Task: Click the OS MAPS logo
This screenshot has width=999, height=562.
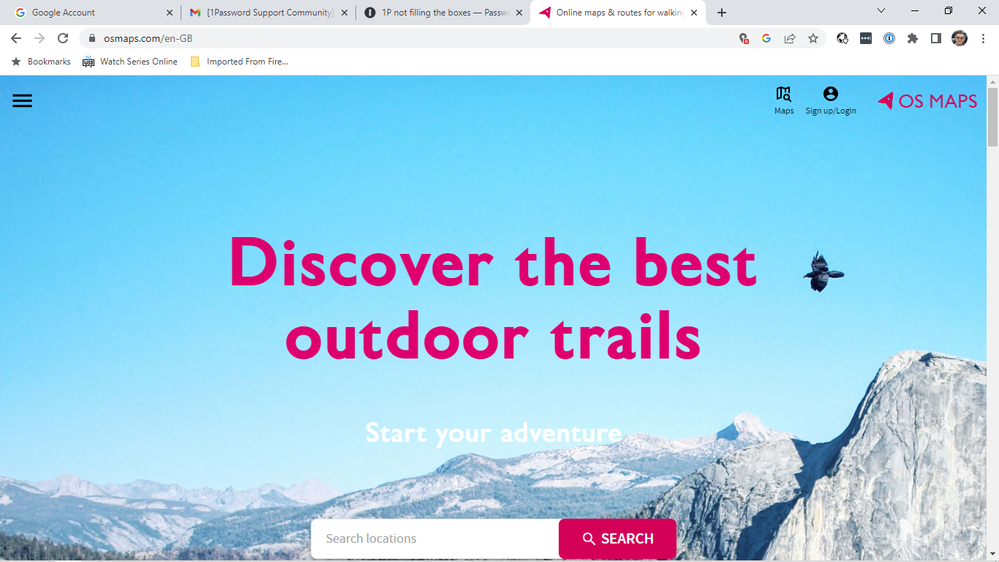Action: coord(928,101)
